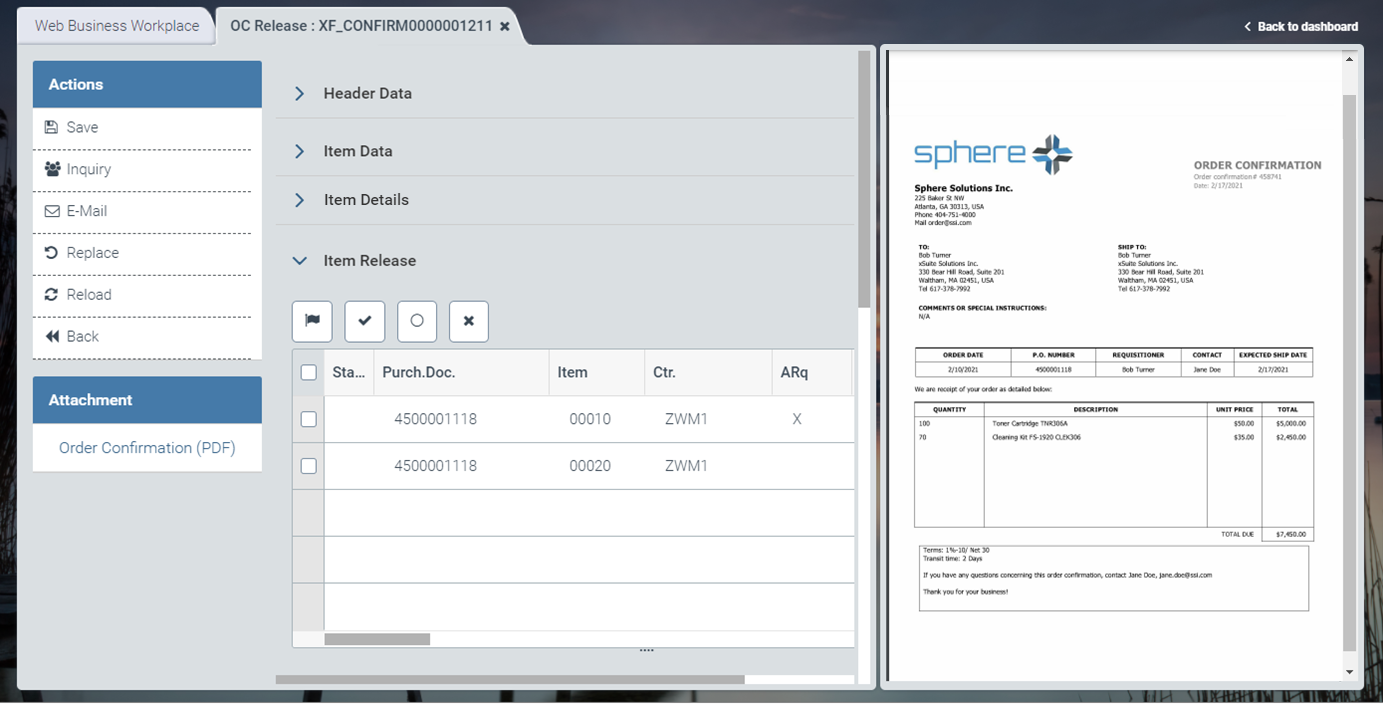This screenshot has width=1383, height=704.
Task: Click the circle icon toolbar button
Action: click(x=417, y=321)
